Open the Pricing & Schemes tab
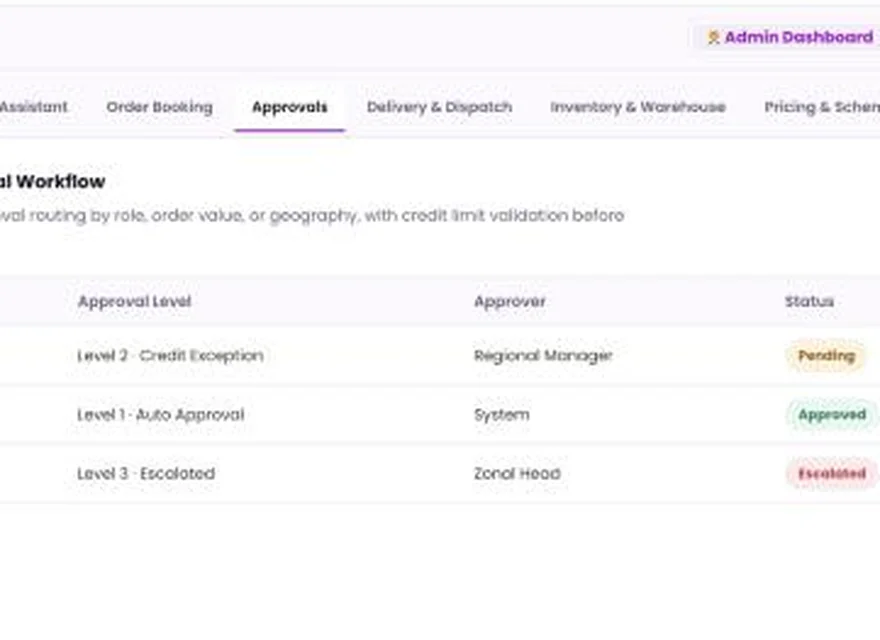 822,107
